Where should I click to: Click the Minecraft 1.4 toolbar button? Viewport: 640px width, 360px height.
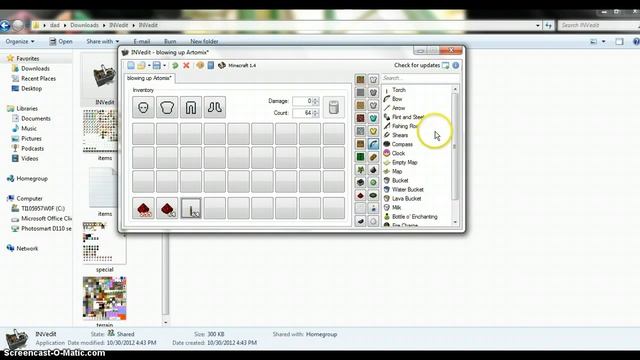237,65
